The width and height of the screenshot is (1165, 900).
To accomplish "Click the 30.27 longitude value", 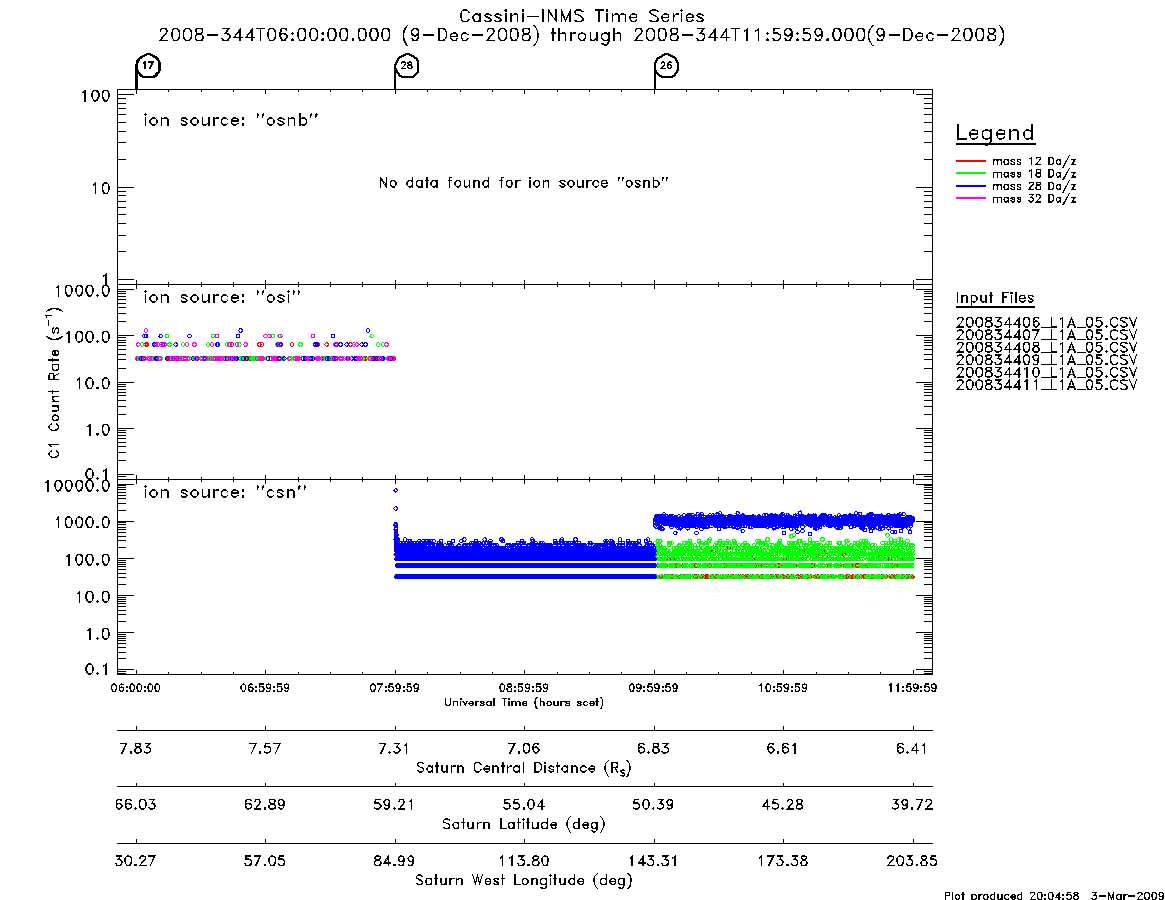I will [x=135, y=861].
